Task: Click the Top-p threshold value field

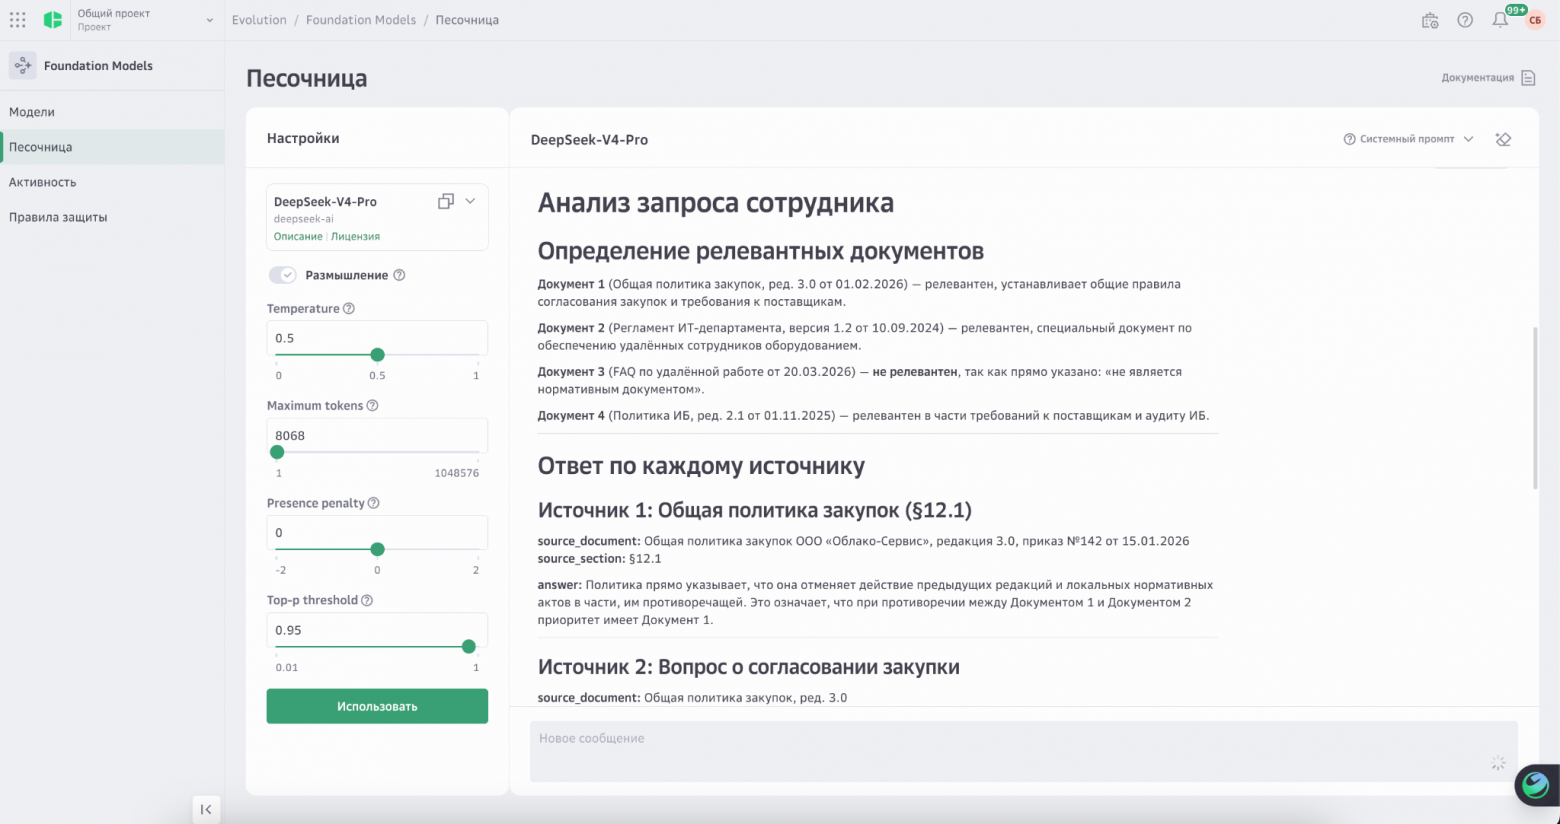Action: click(x=377, y=630)
